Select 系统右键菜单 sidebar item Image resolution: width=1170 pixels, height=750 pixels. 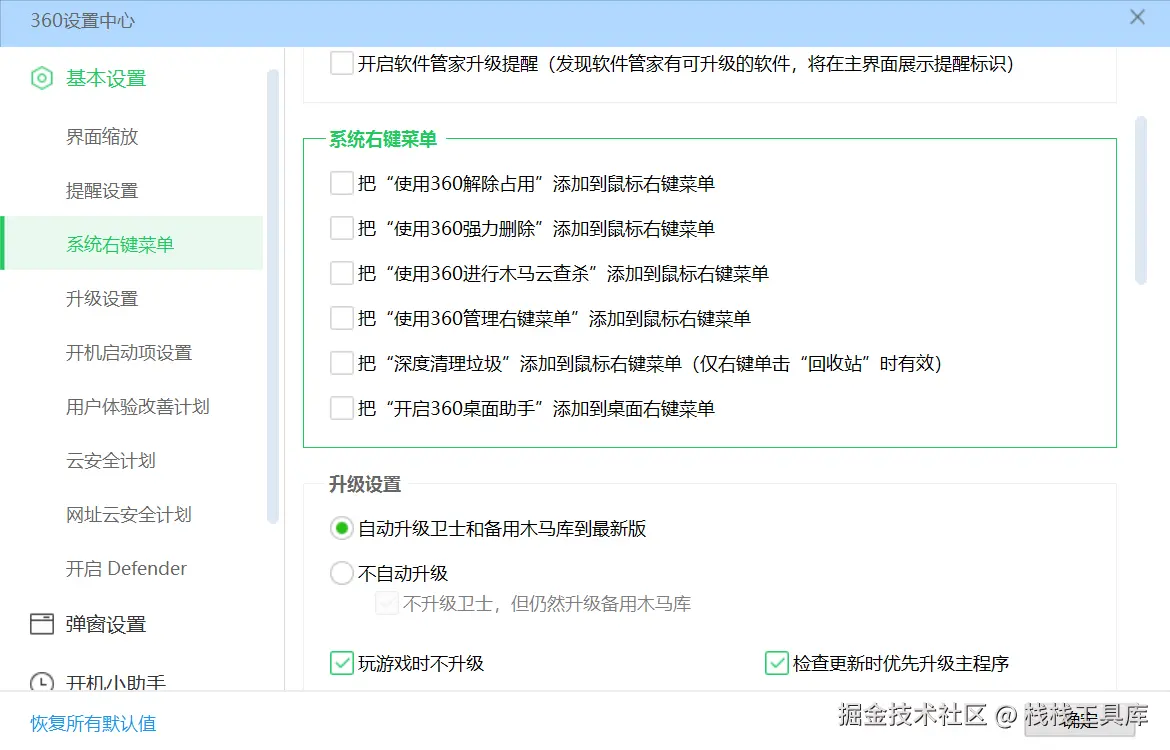(133, 243)
